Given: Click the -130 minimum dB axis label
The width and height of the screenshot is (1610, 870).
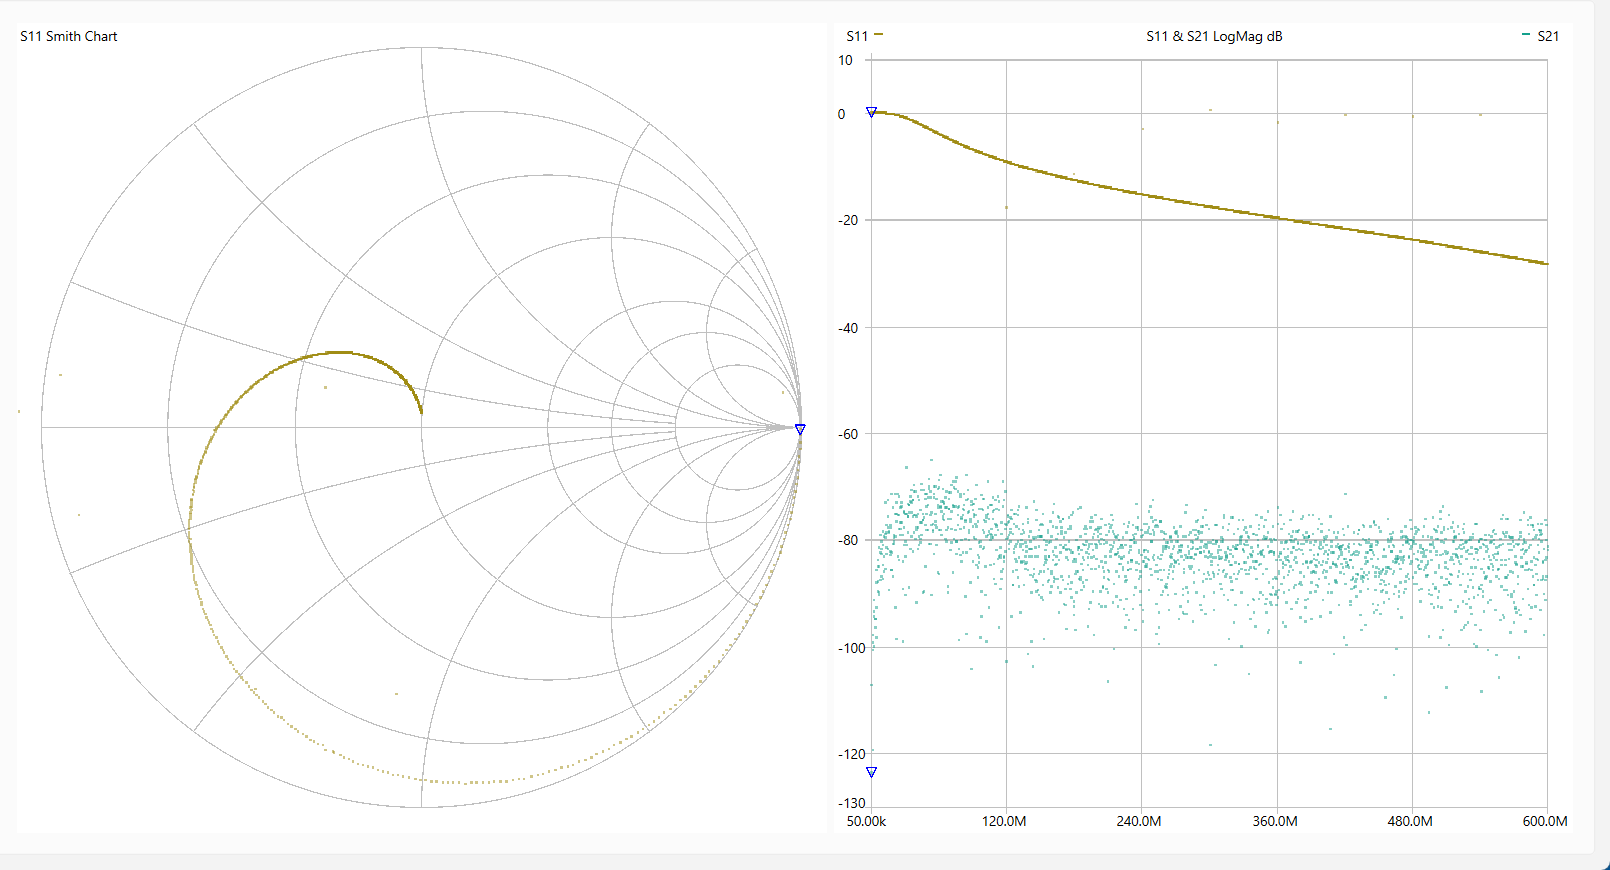Looking at the screenshot, I should click(852, 803).
